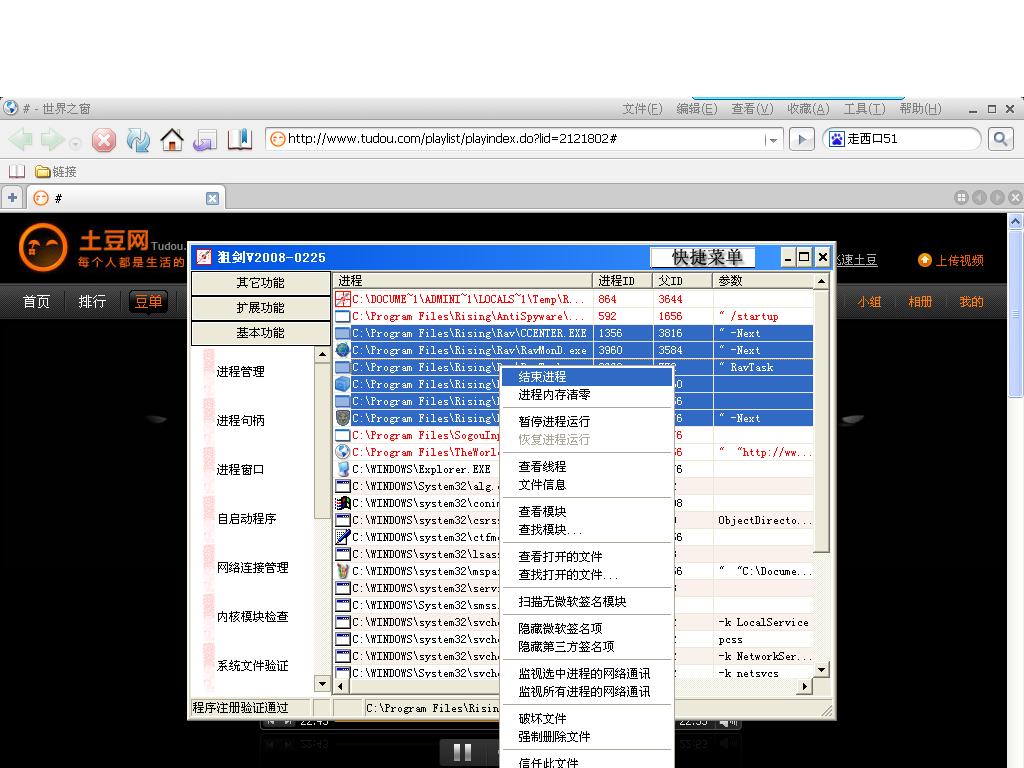Click the browser refresh icon

click(138, 140)
